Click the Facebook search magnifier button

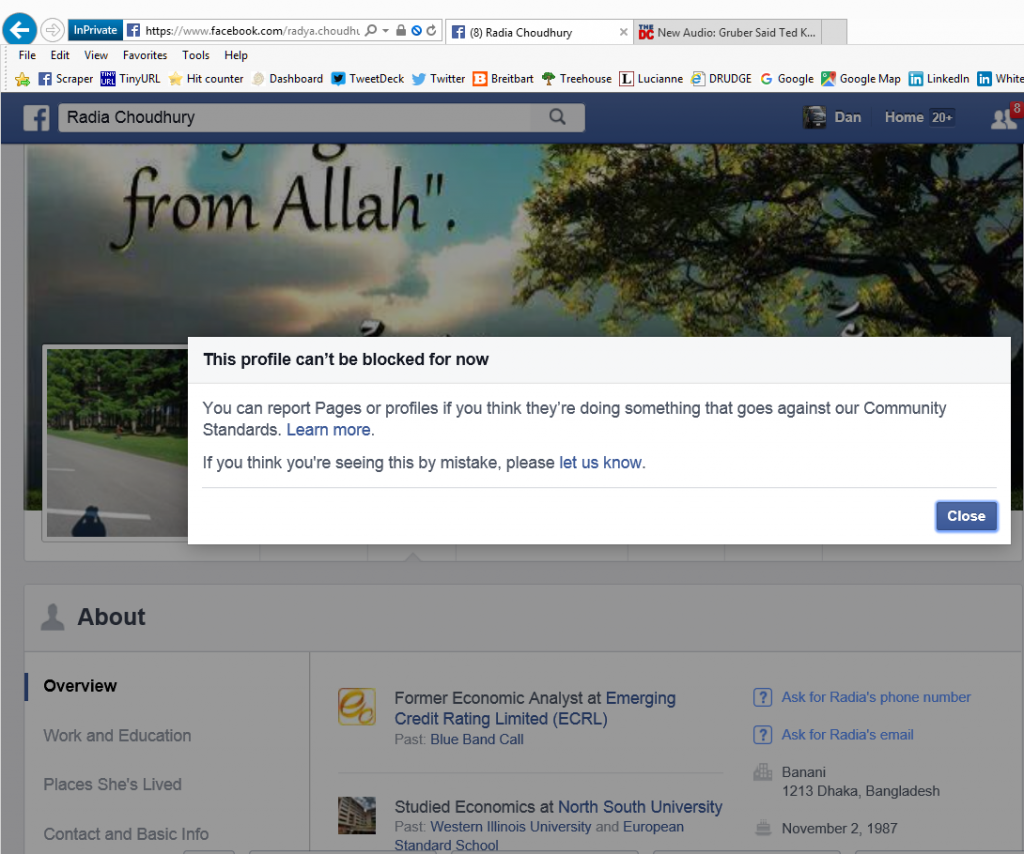click(557, 117)
